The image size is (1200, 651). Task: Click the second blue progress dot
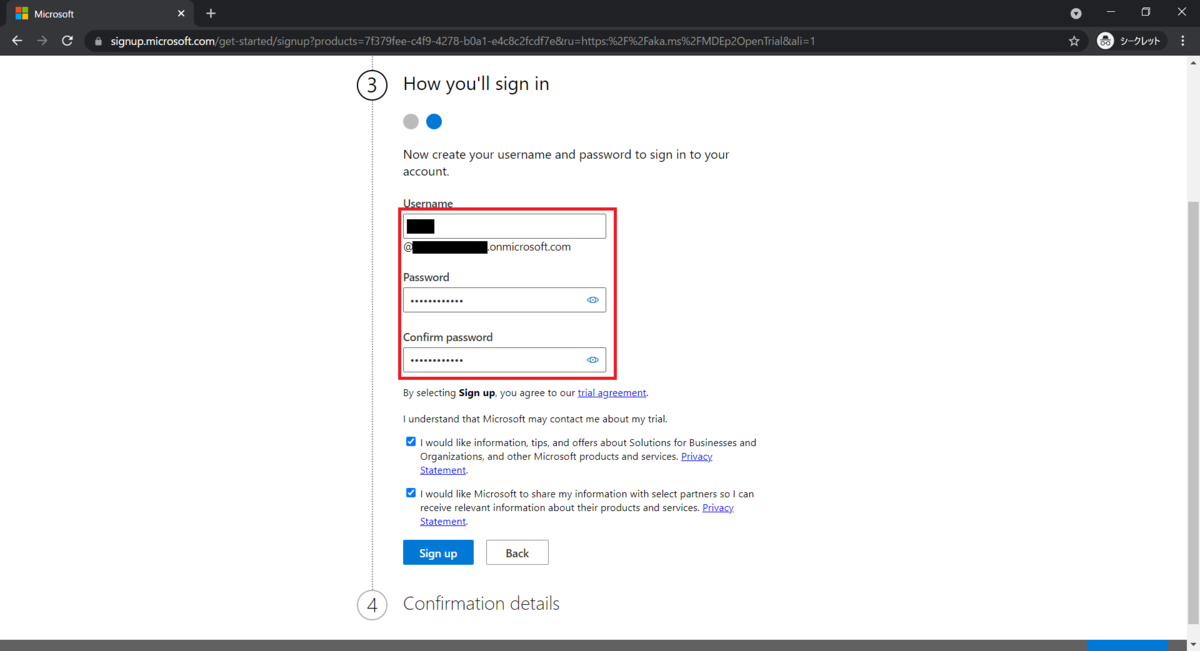point(434,122)
